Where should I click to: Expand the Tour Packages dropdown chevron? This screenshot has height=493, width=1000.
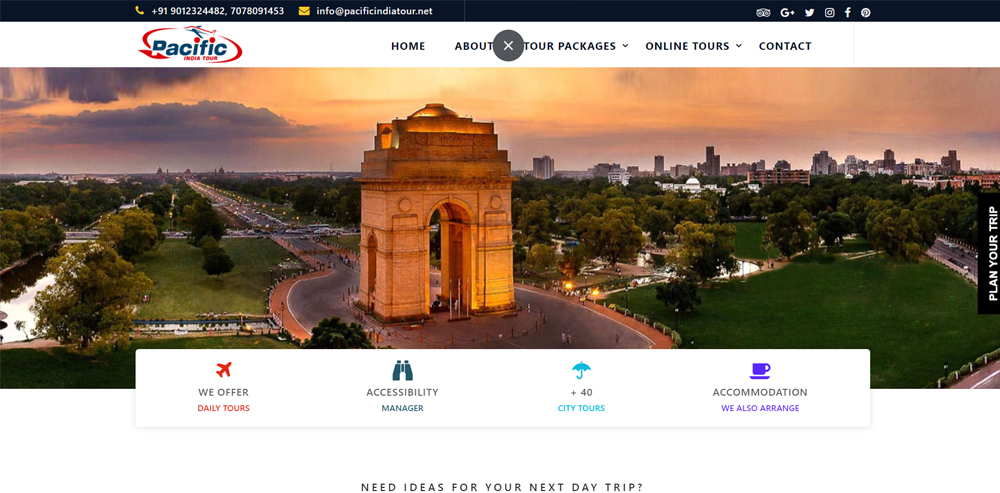pyautogui.click(x=626, y=45)
